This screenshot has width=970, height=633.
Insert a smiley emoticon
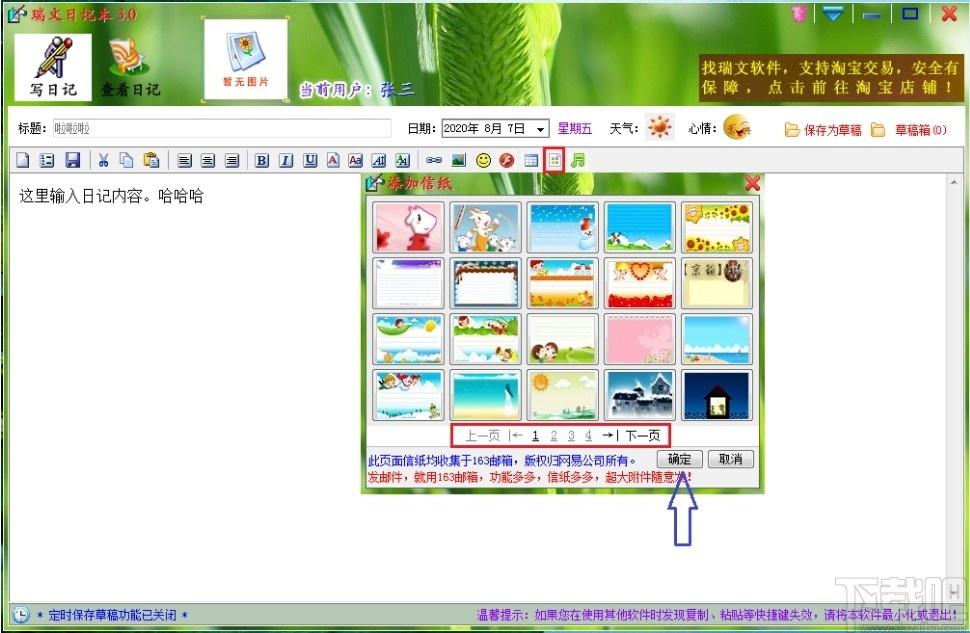coord(483,160)
